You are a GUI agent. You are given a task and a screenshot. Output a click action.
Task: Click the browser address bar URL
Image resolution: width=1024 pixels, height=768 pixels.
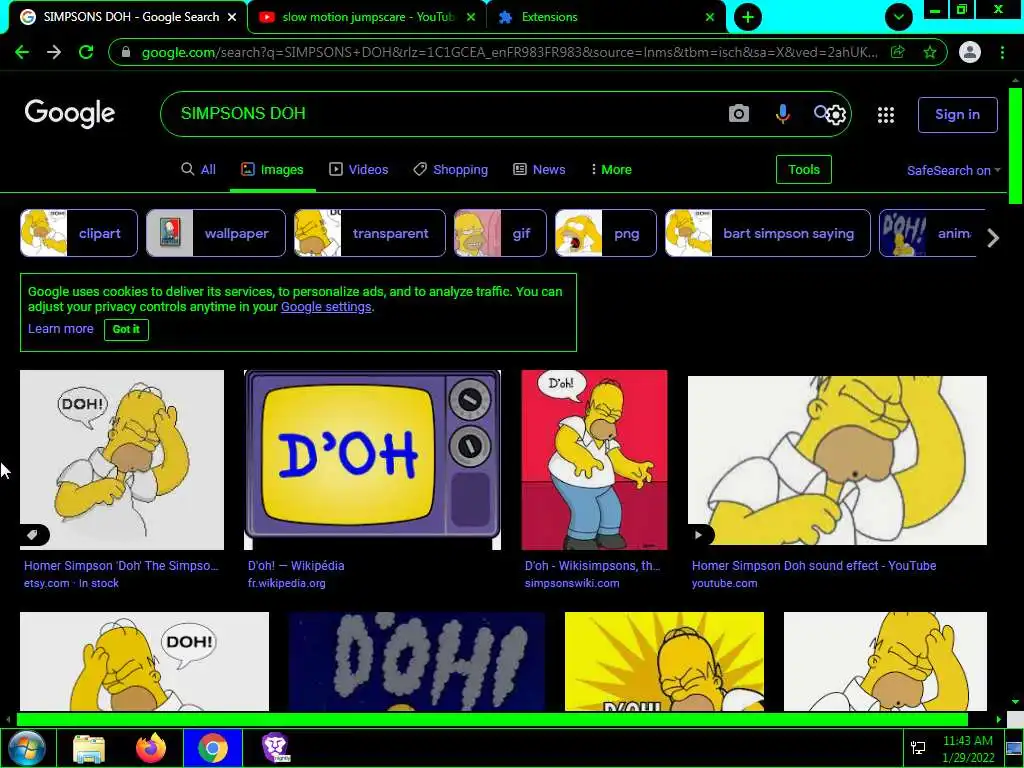tap(509, 52)
